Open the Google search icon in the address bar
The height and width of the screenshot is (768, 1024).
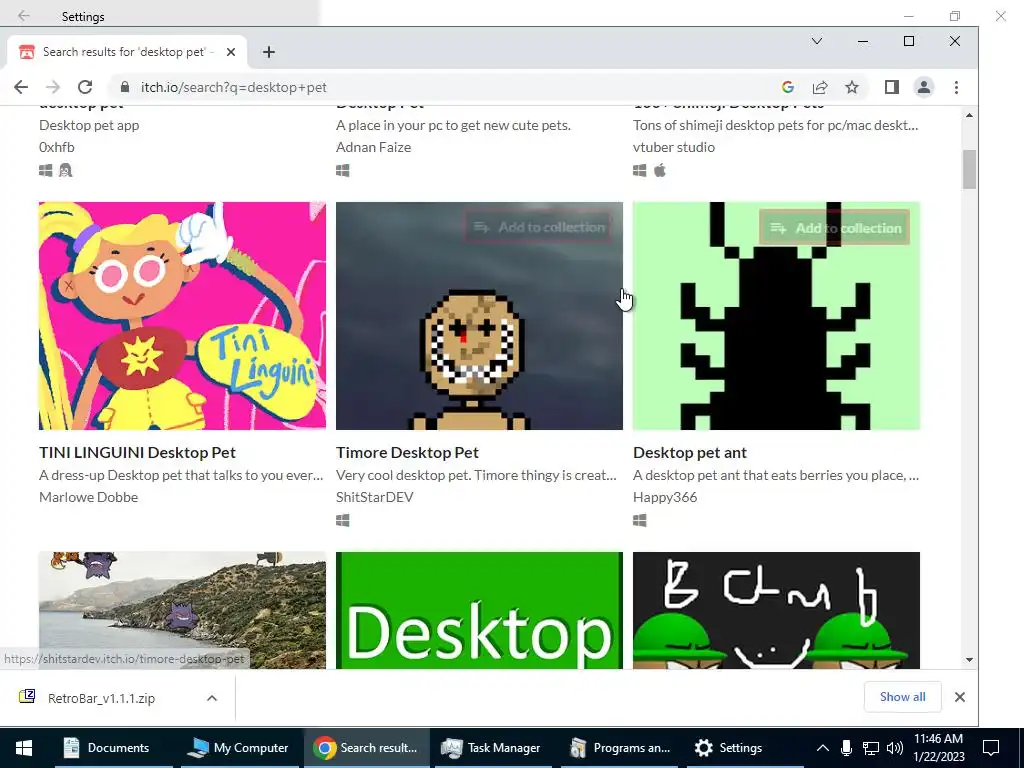coord(788,87)
